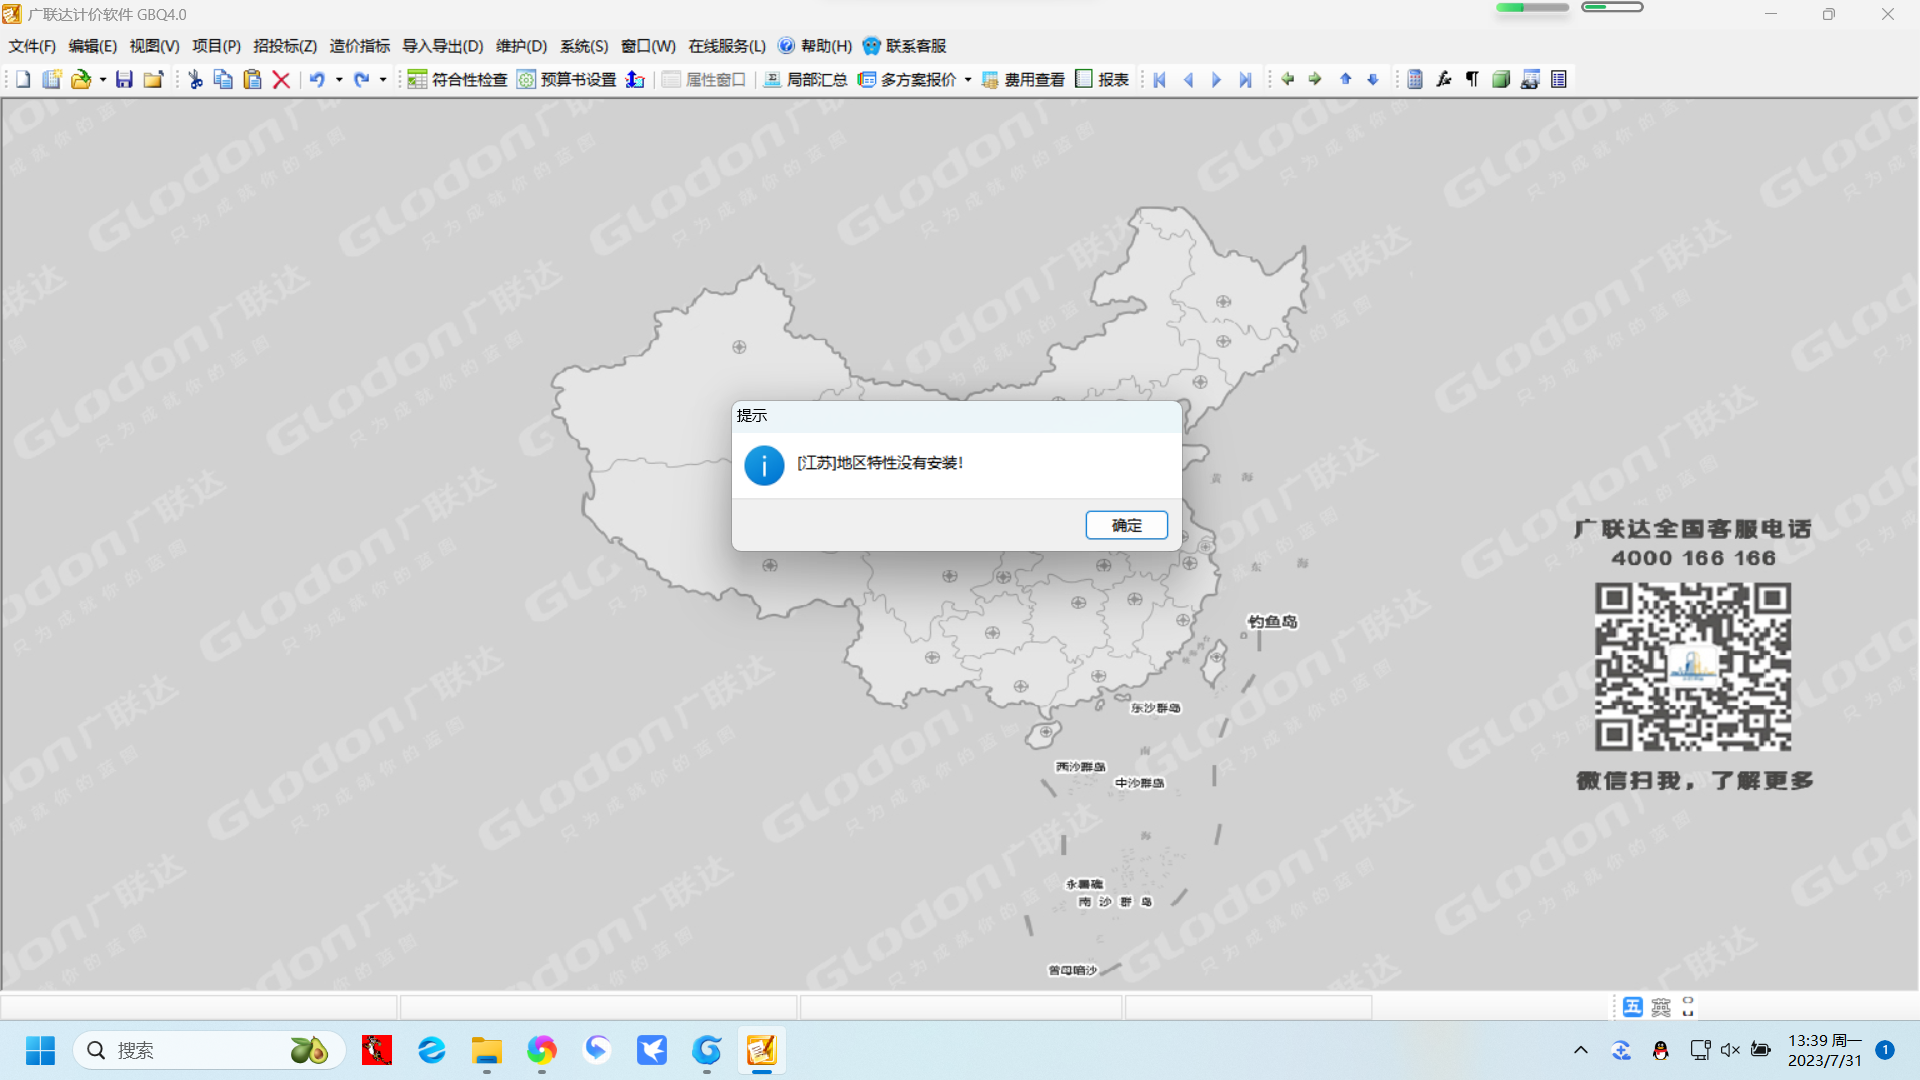
Task: Open the 招投标(Z) menu
Action: (285, 46)
